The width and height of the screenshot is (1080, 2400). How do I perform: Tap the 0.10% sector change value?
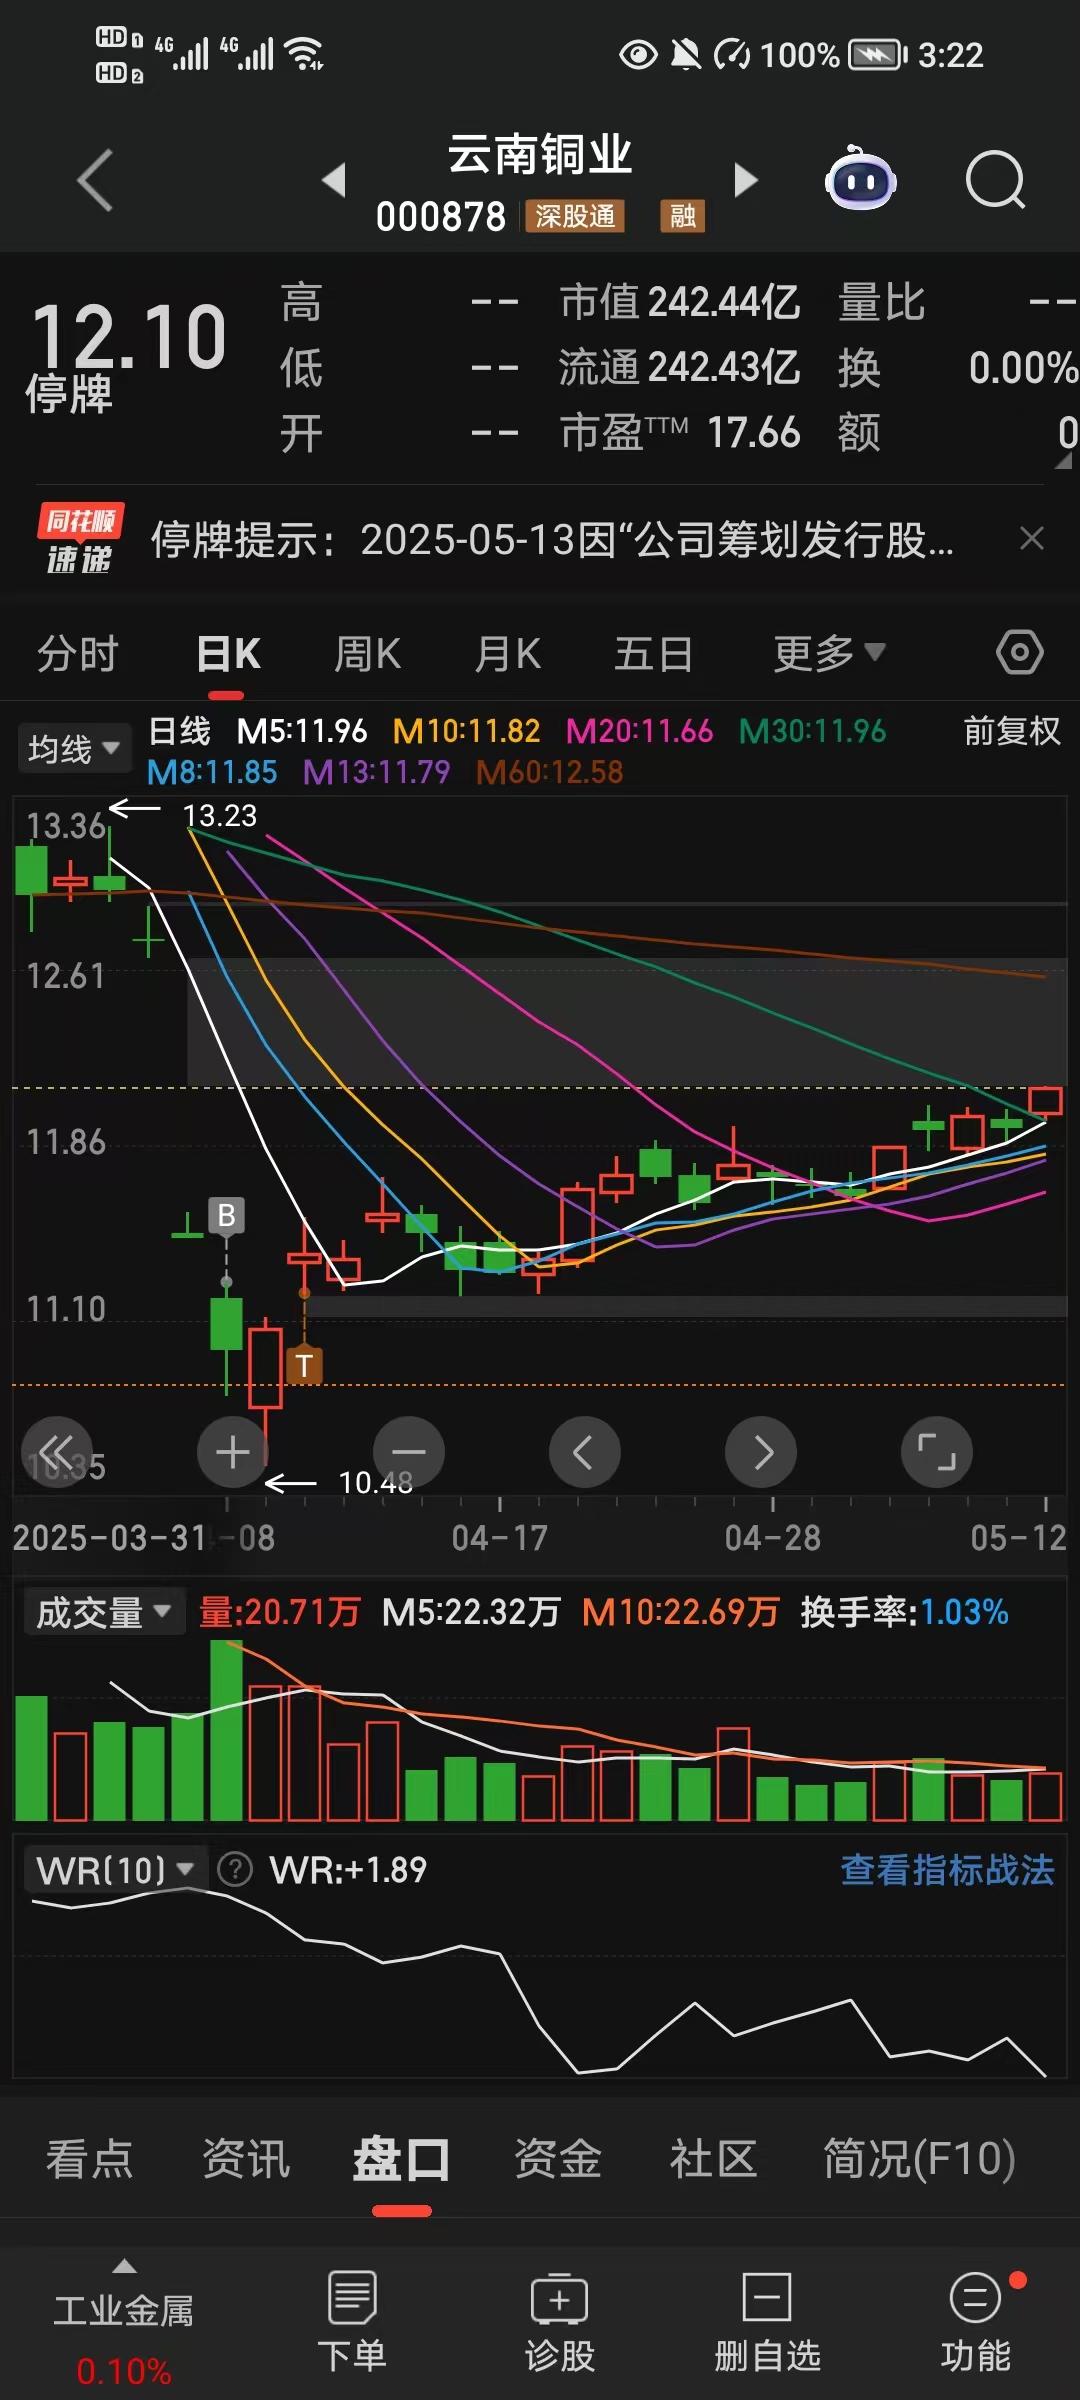(124, 2371)
